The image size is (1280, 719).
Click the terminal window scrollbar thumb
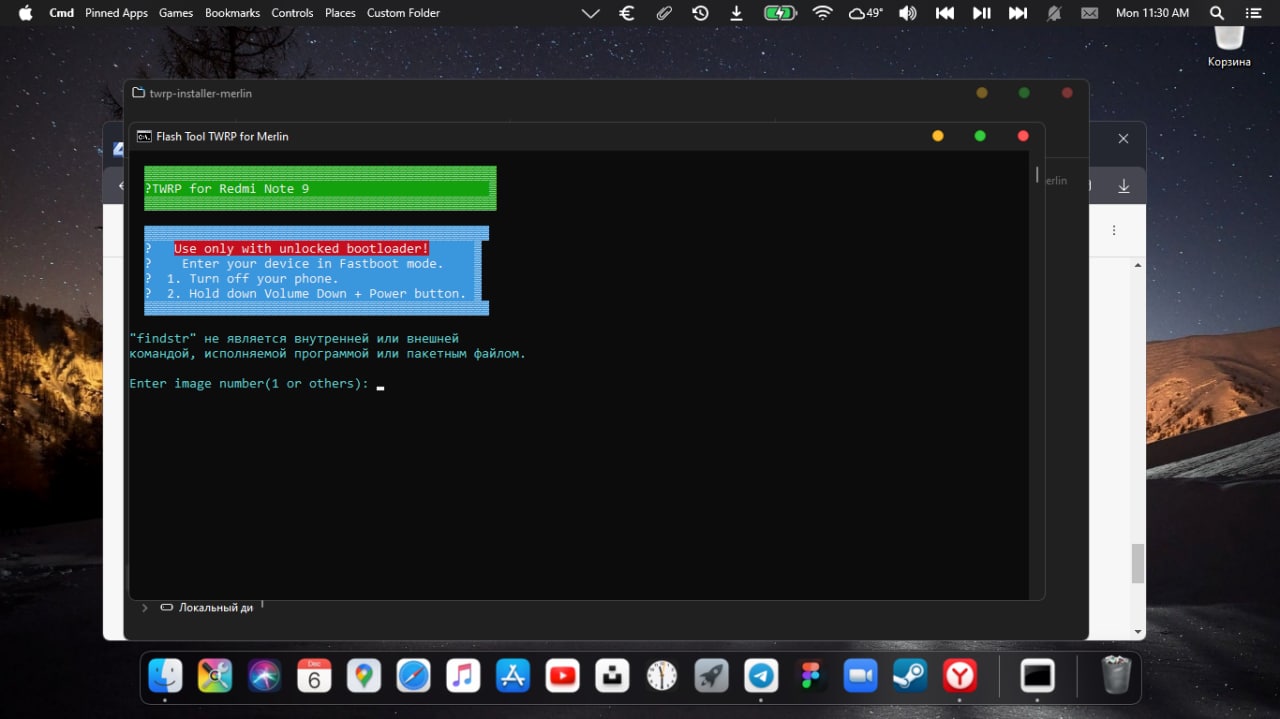[x=1036, y=174]
